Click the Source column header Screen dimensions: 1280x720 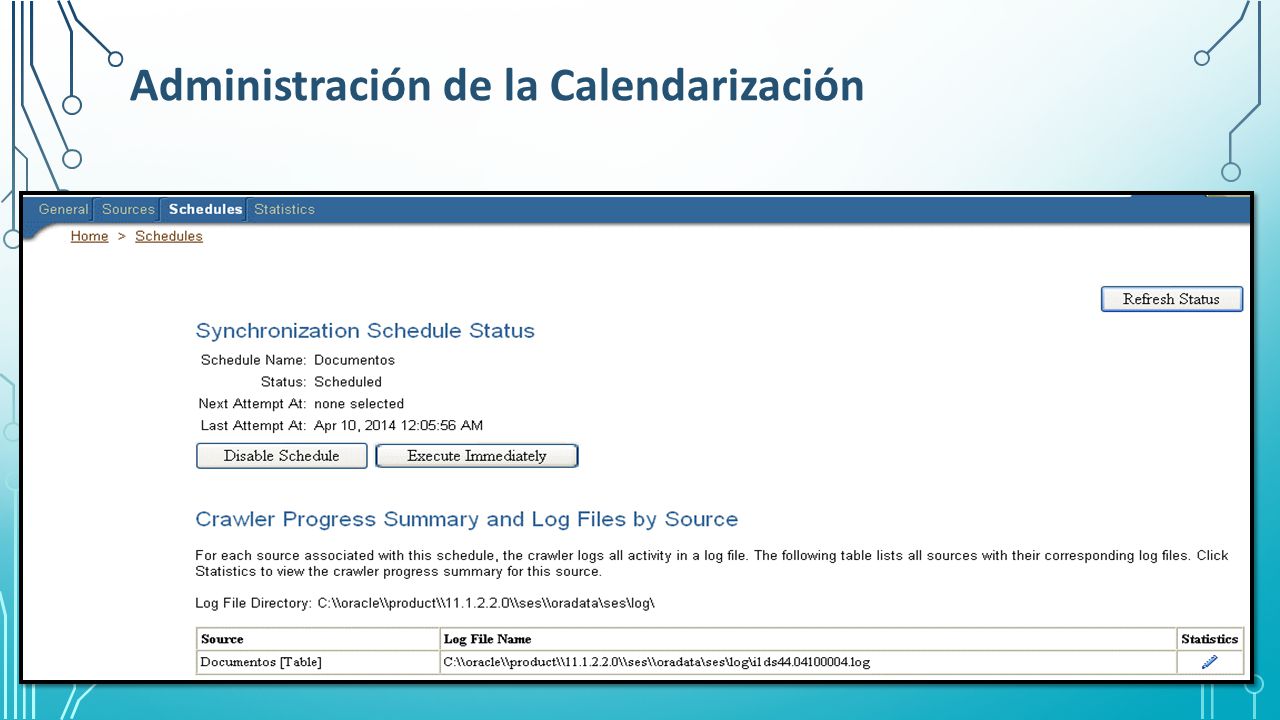pos(318,639)
